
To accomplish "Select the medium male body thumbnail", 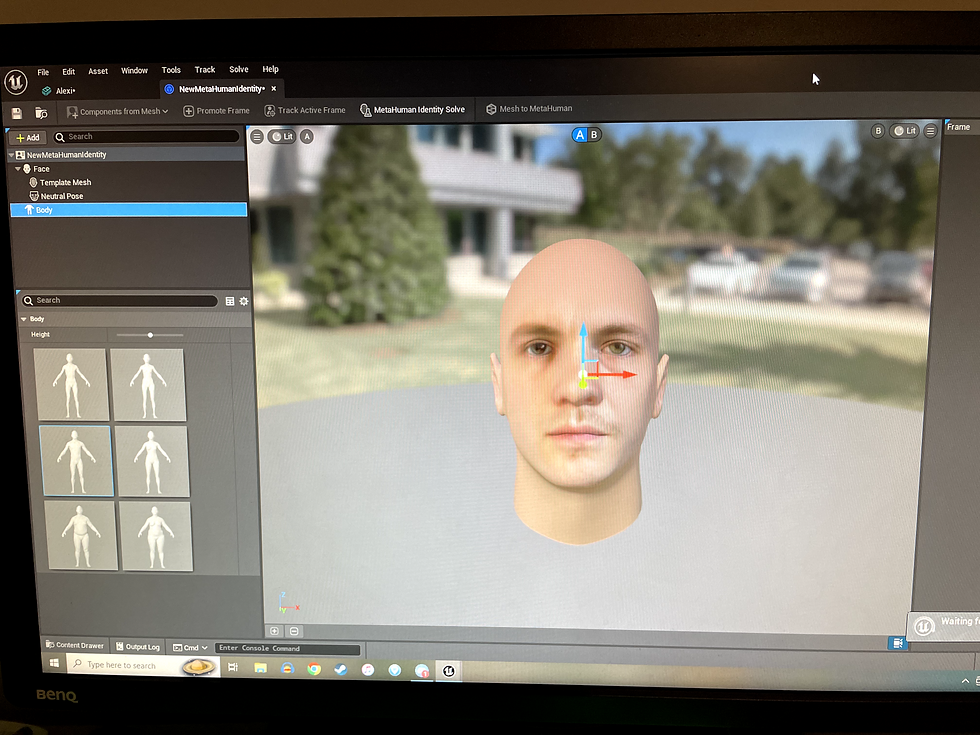I will (76, 461).
